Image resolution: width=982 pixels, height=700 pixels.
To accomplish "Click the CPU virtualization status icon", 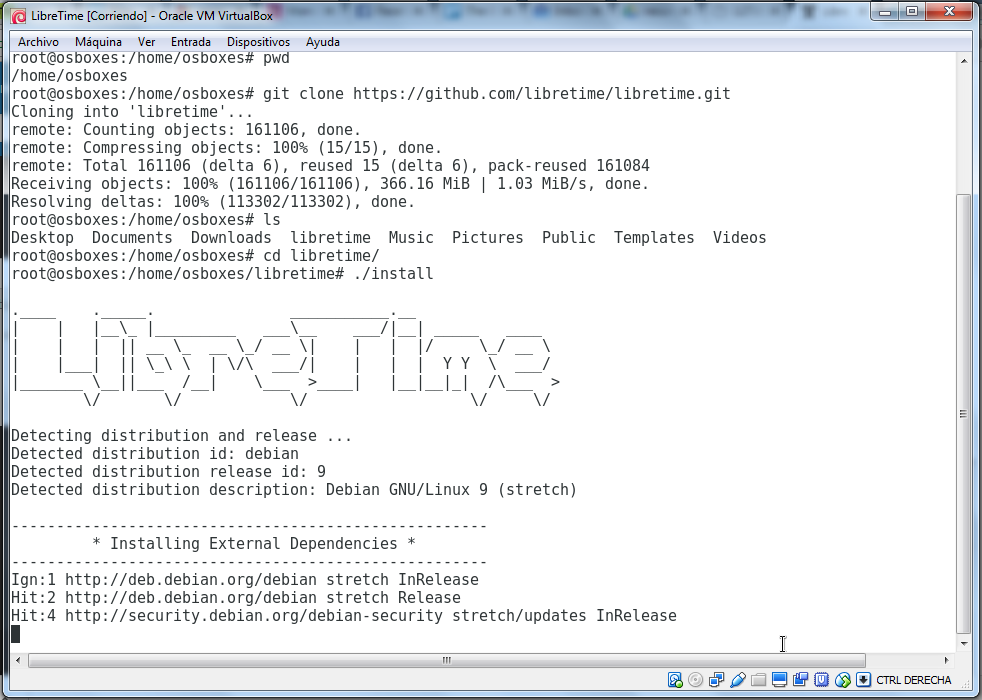I will click(822, 680).
